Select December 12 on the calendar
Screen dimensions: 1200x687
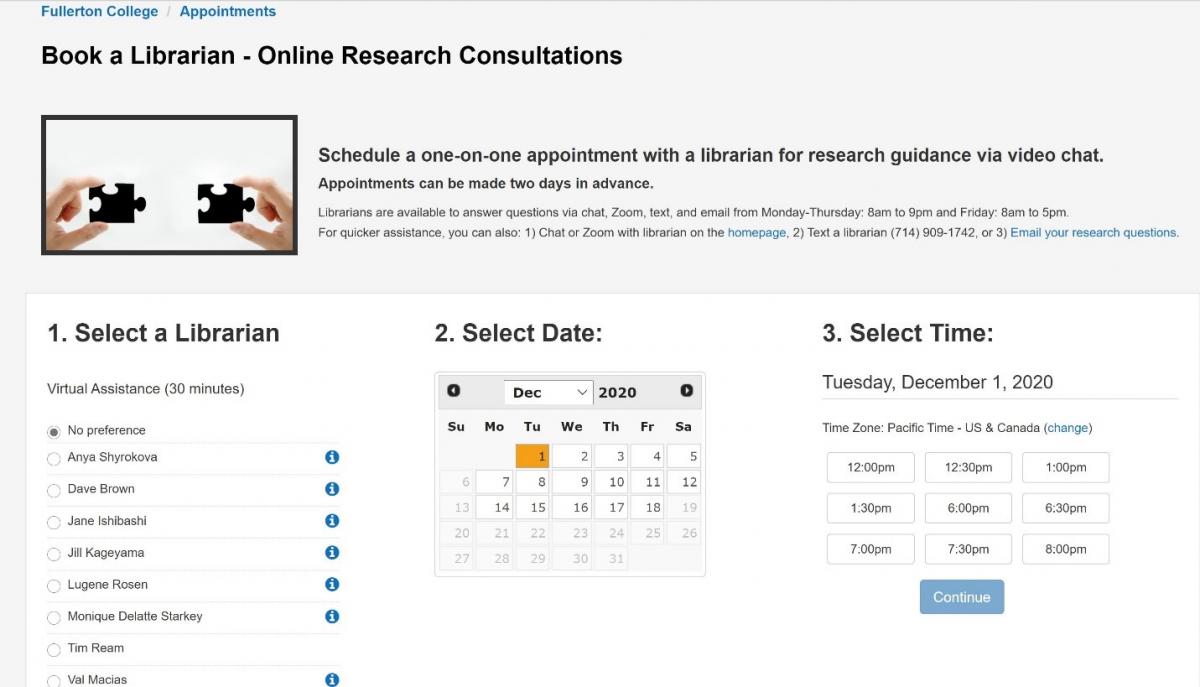click(683, 482)
